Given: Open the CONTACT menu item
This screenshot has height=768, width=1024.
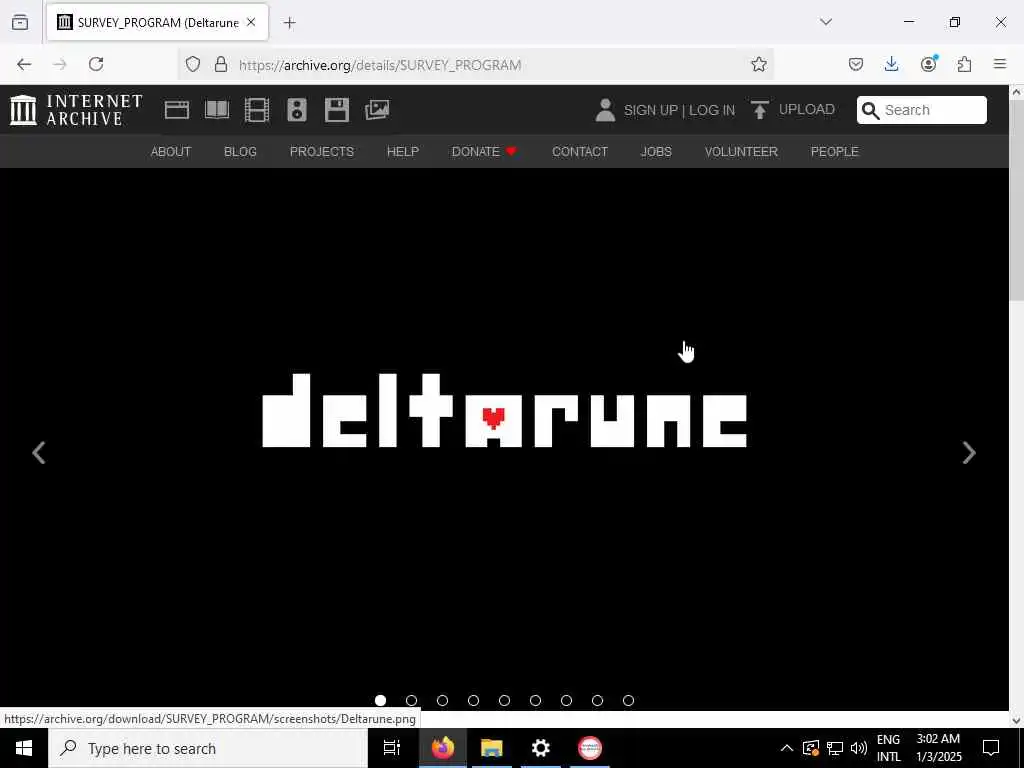Looking at the screenshot, I should [x=580, y=152].
